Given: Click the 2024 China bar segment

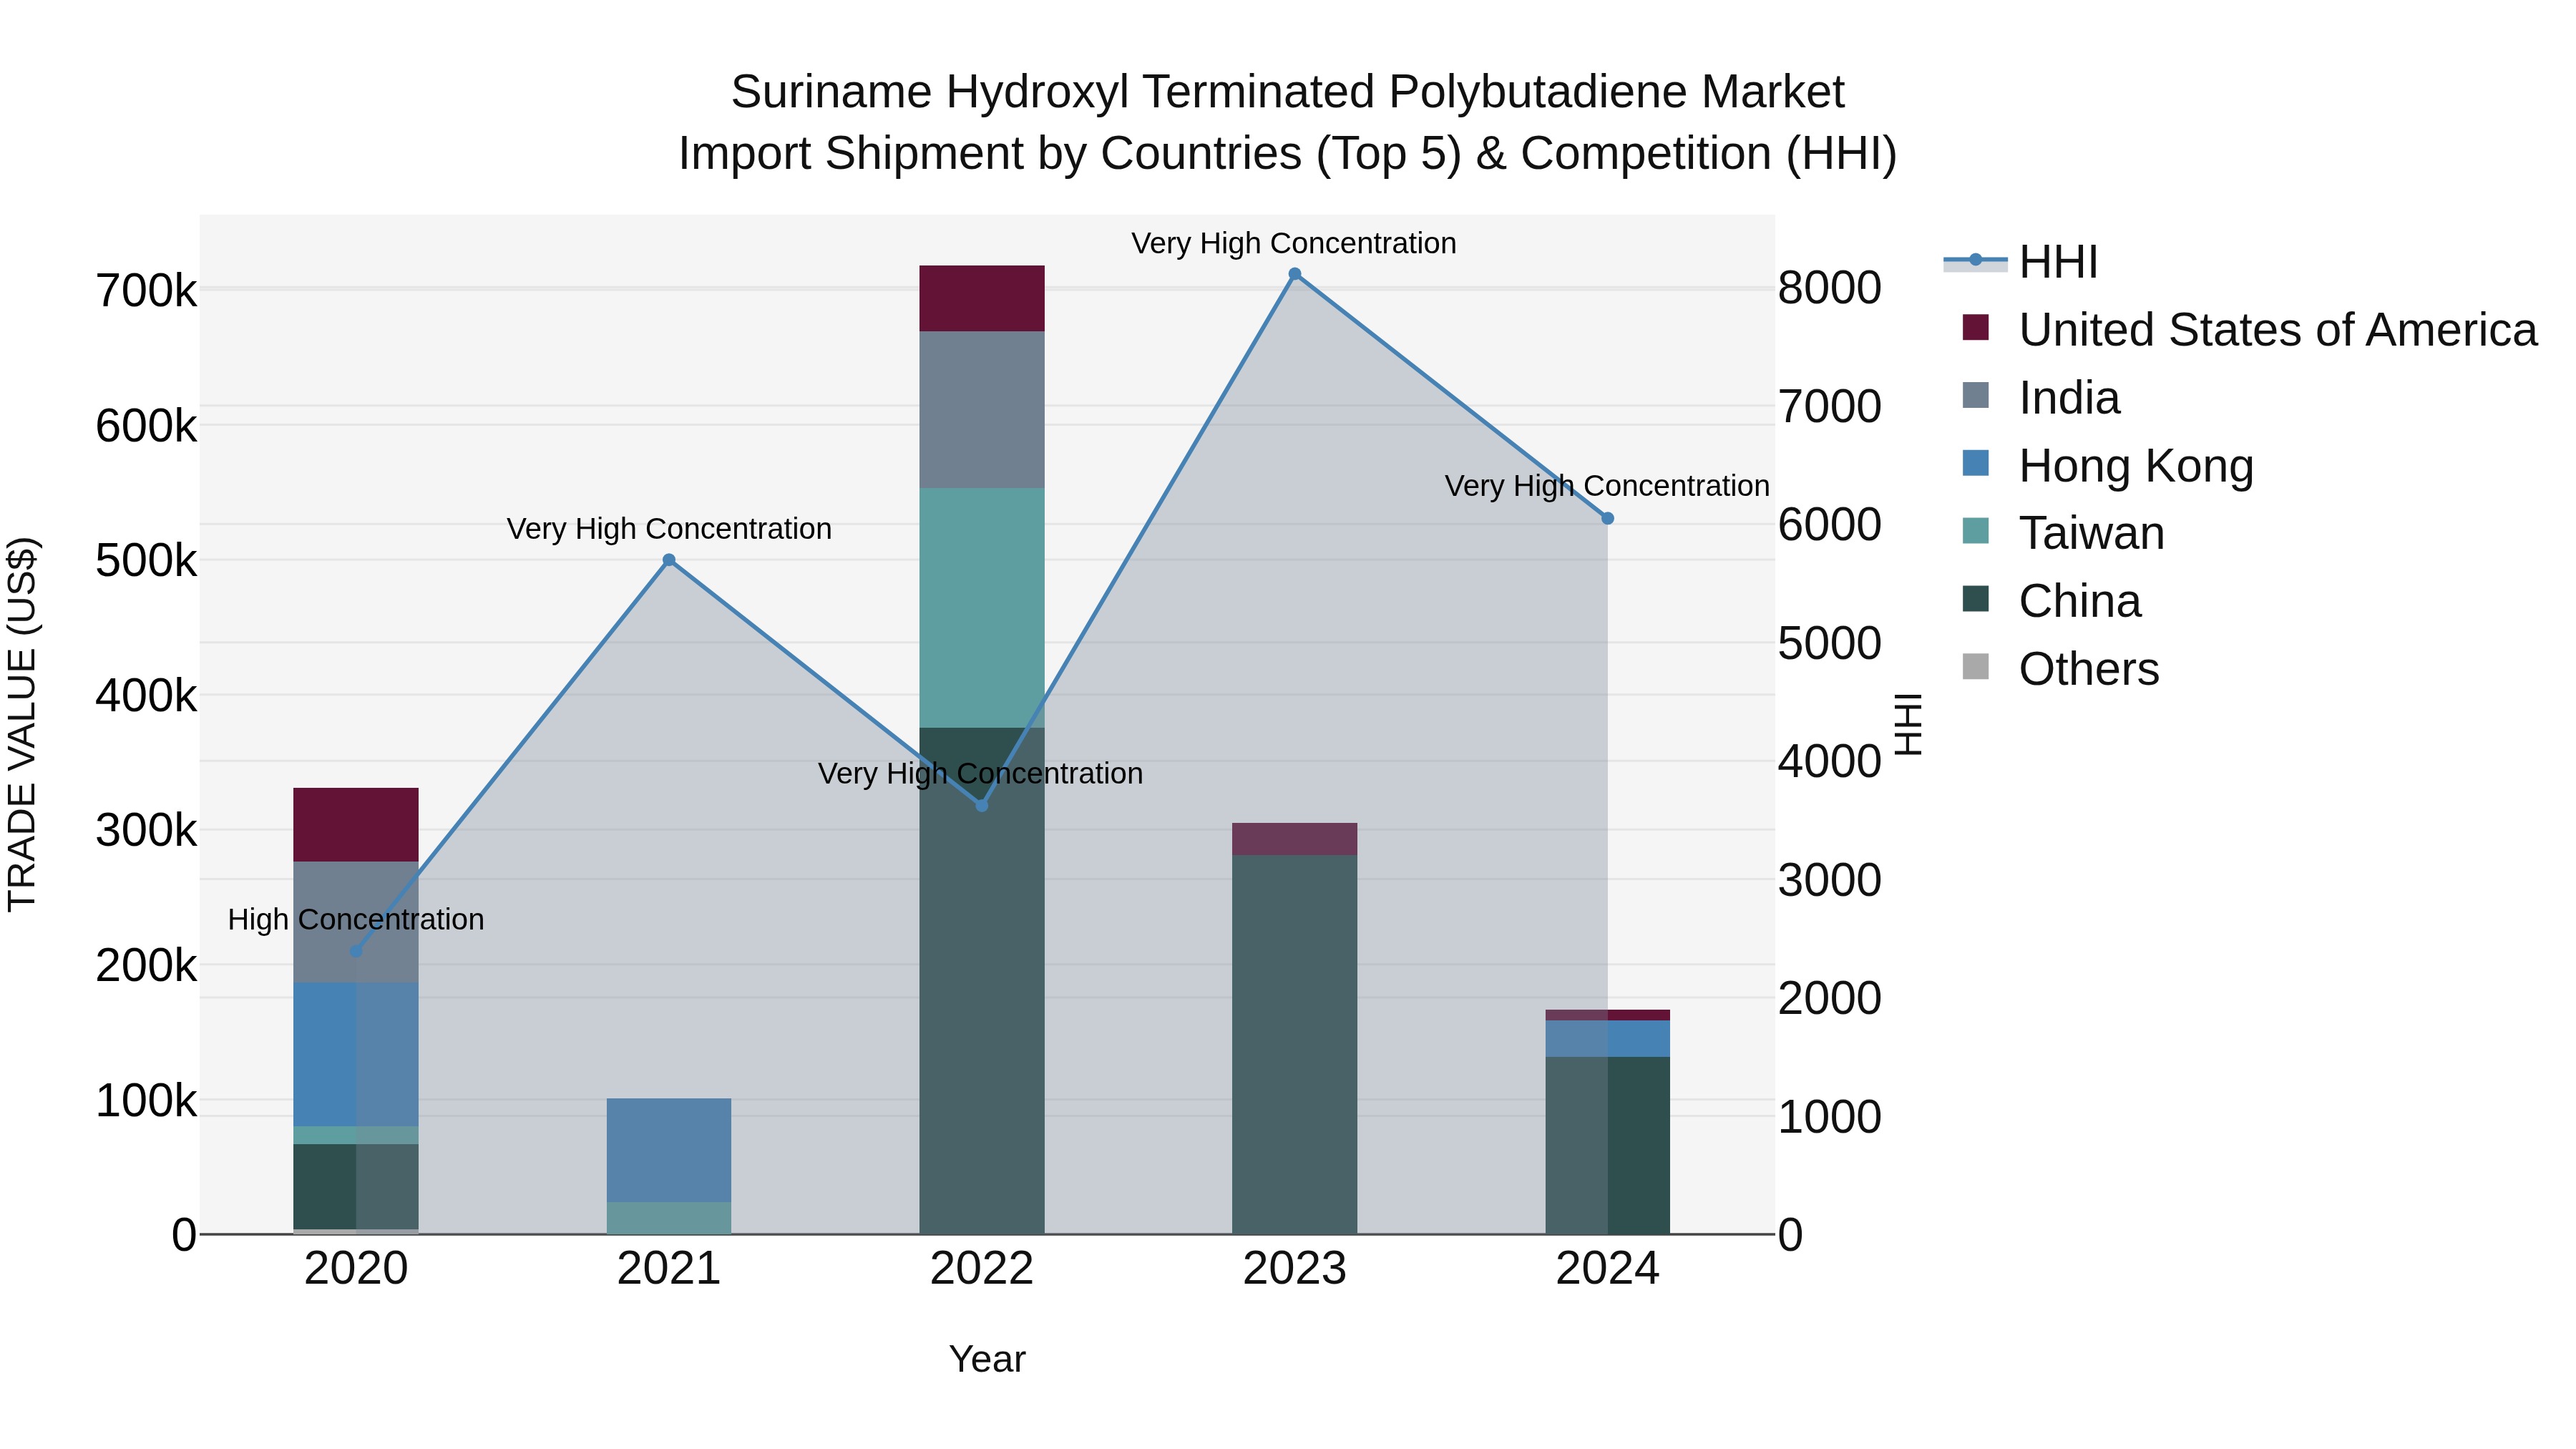Looking at the screenshot, I should 1608,1145.
